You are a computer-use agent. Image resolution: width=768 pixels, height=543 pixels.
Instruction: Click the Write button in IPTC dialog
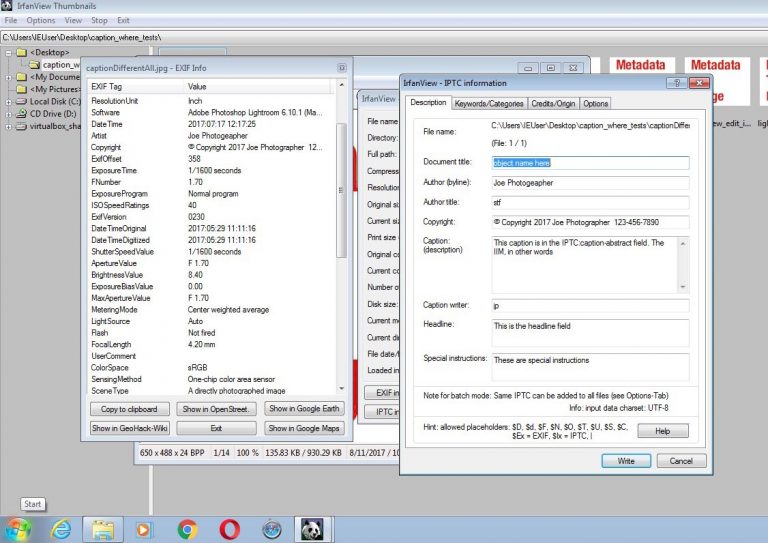coord(626,461)
